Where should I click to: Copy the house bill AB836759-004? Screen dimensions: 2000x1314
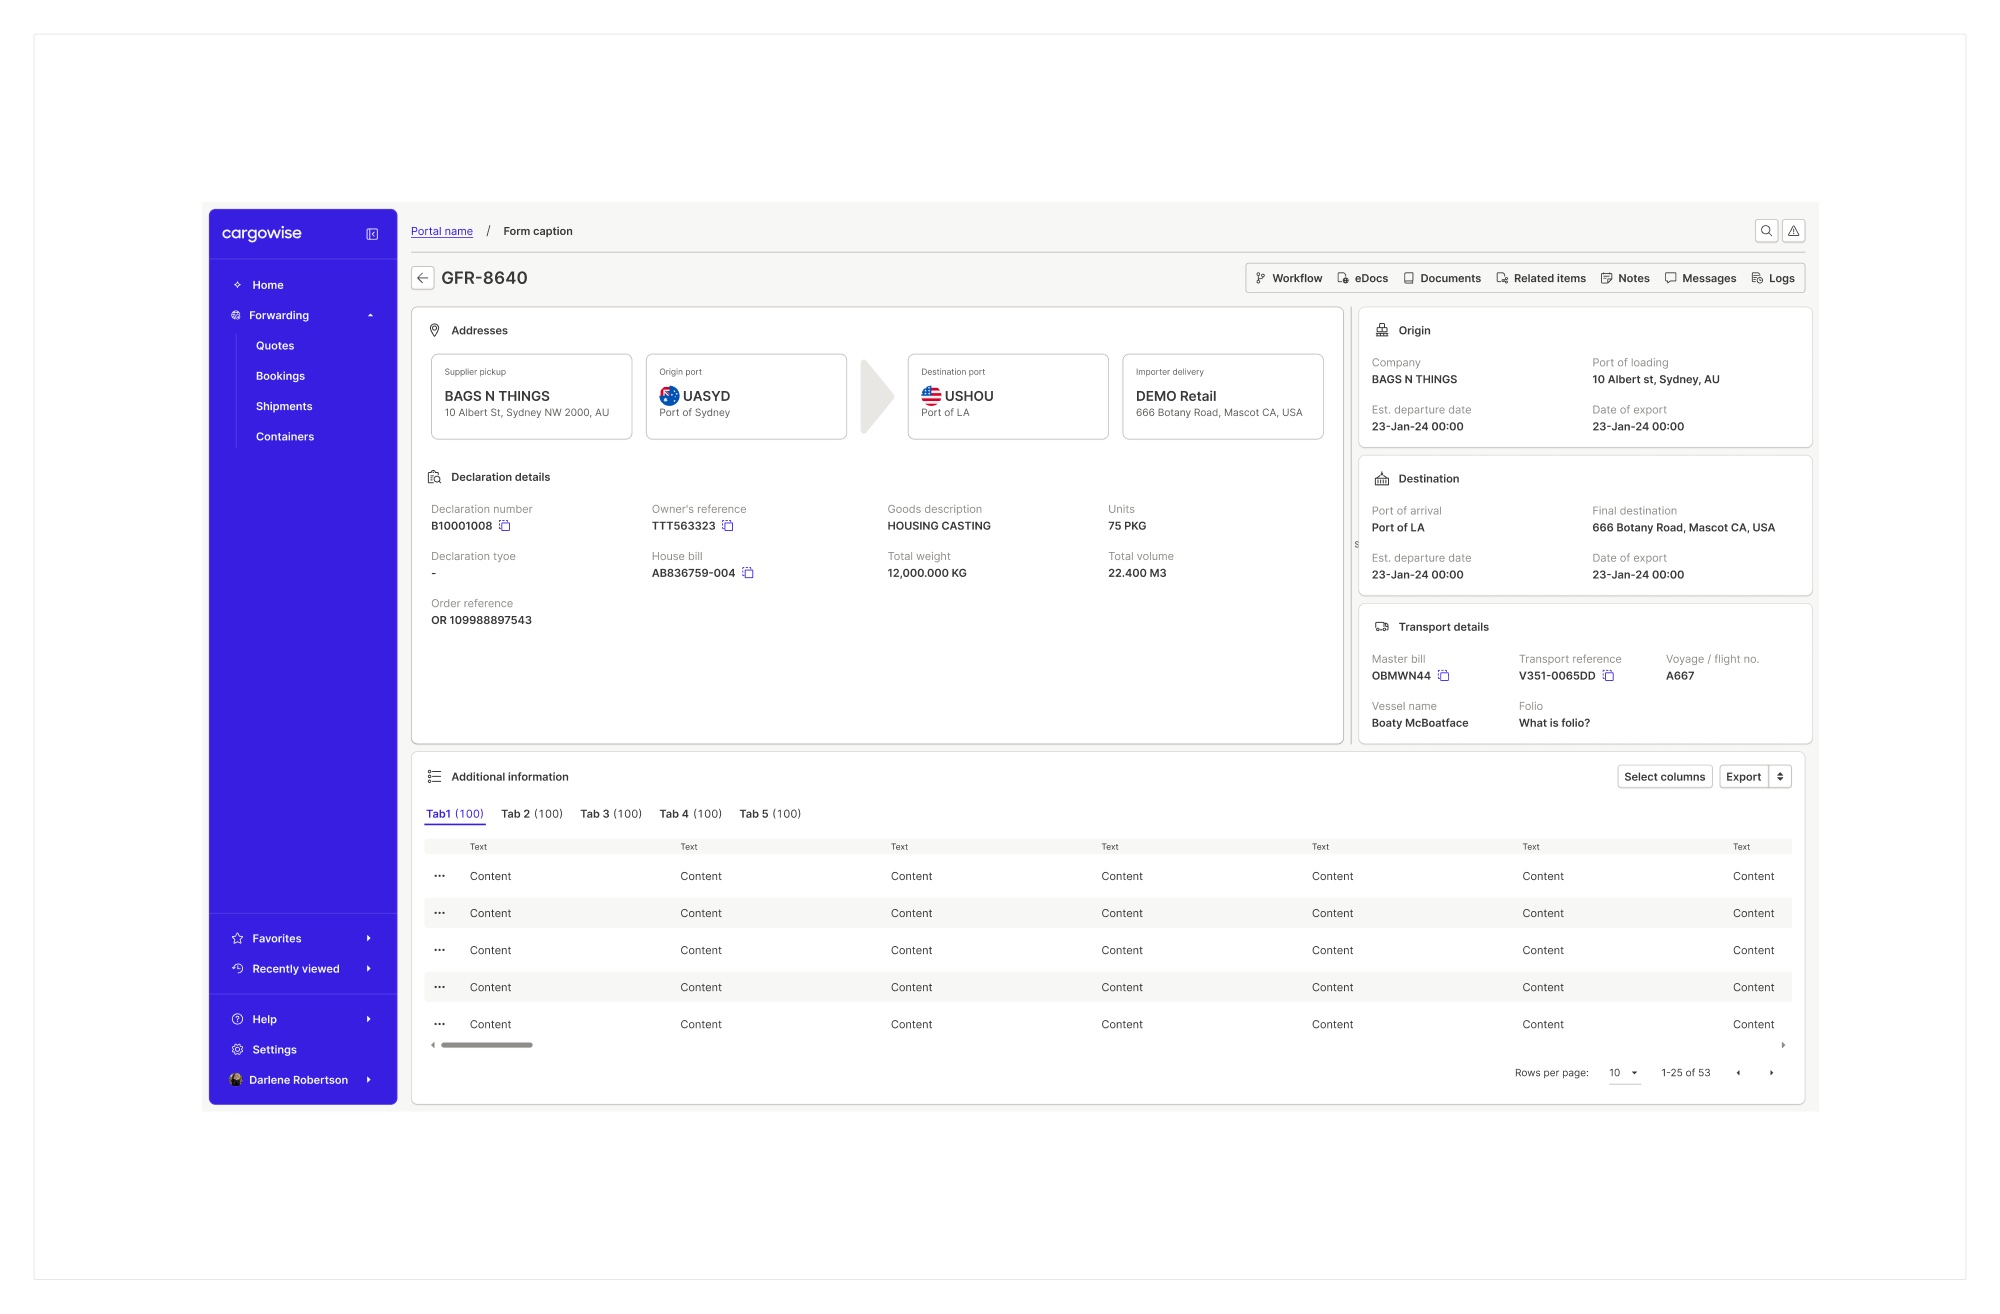748,573
